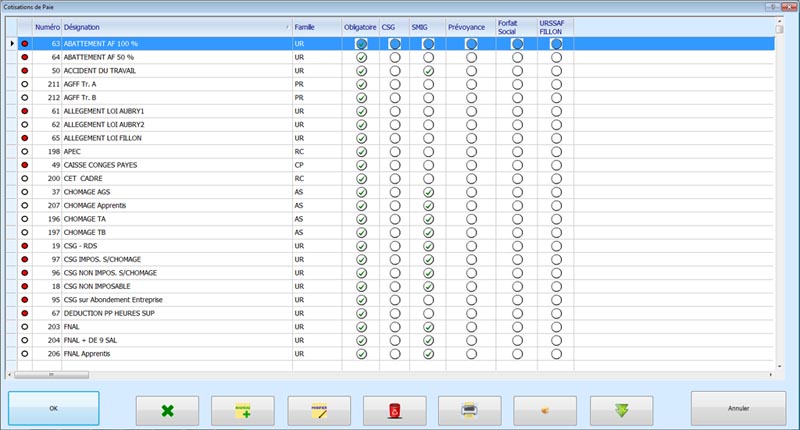Click the modify note icon button
The height and width of the screenshot is (430, 800).
318,409
